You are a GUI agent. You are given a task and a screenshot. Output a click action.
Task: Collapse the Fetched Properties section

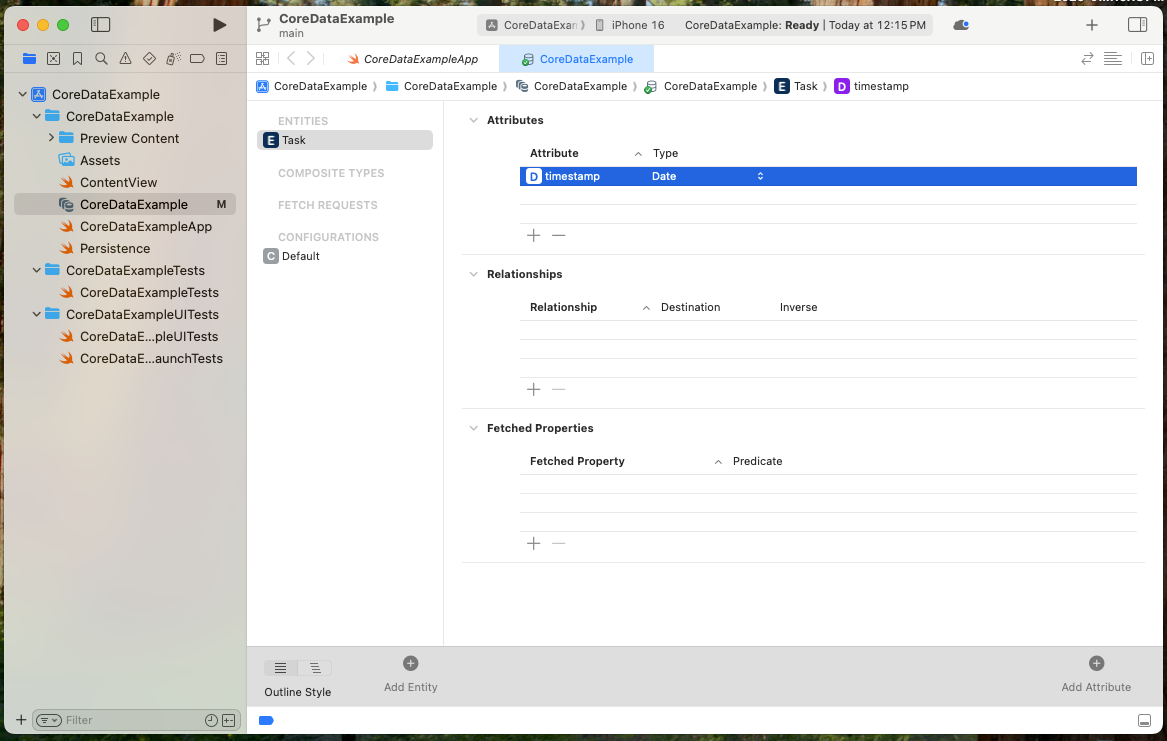pos(473,429)
